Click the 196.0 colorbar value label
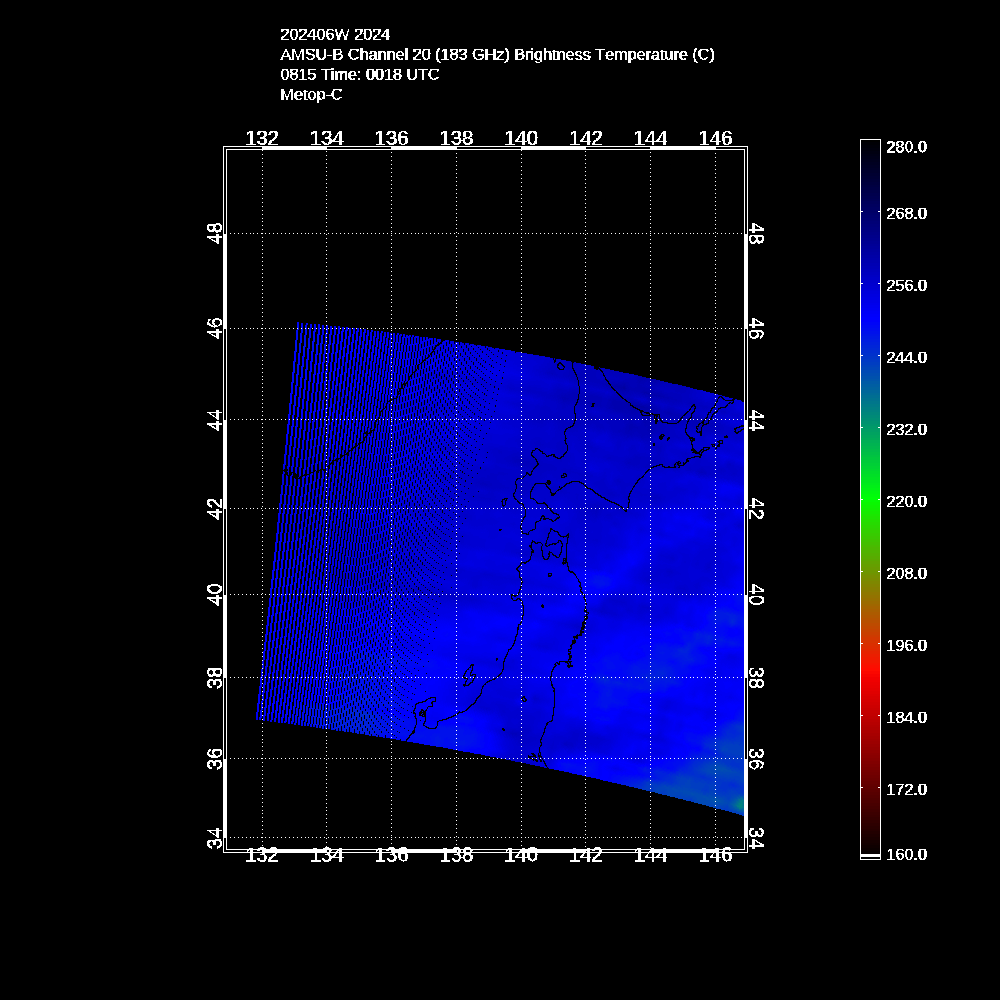 tap(906, 645)
